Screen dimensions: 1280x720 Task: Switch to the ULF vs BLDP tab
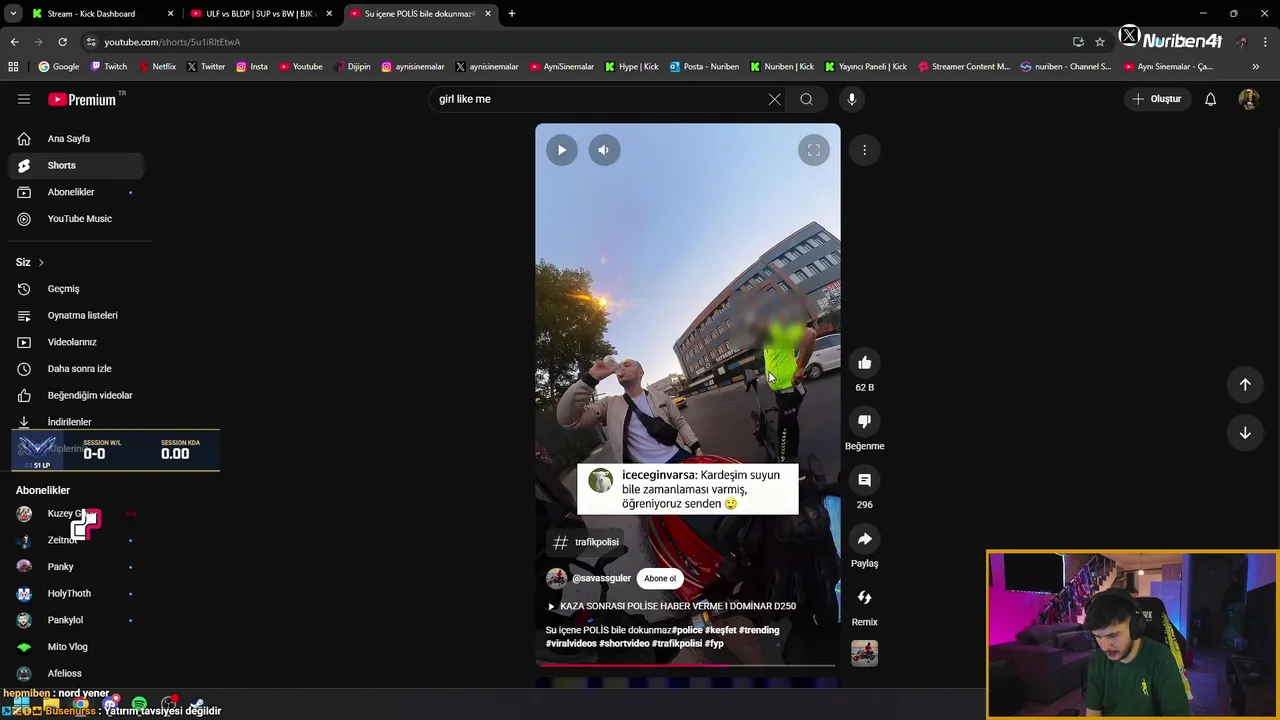(260, 14)
